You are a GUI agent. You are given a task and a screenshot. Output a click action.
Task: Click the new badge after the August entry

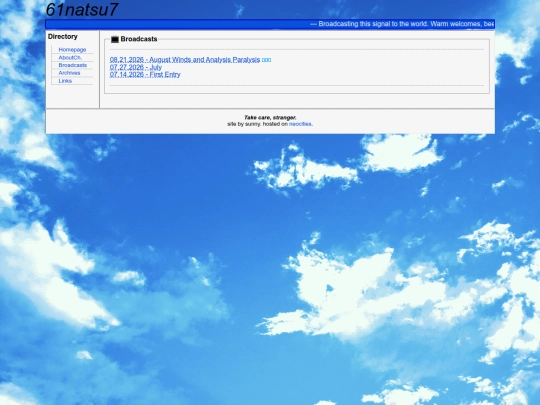pyautogui.click(x=266, y=60)
